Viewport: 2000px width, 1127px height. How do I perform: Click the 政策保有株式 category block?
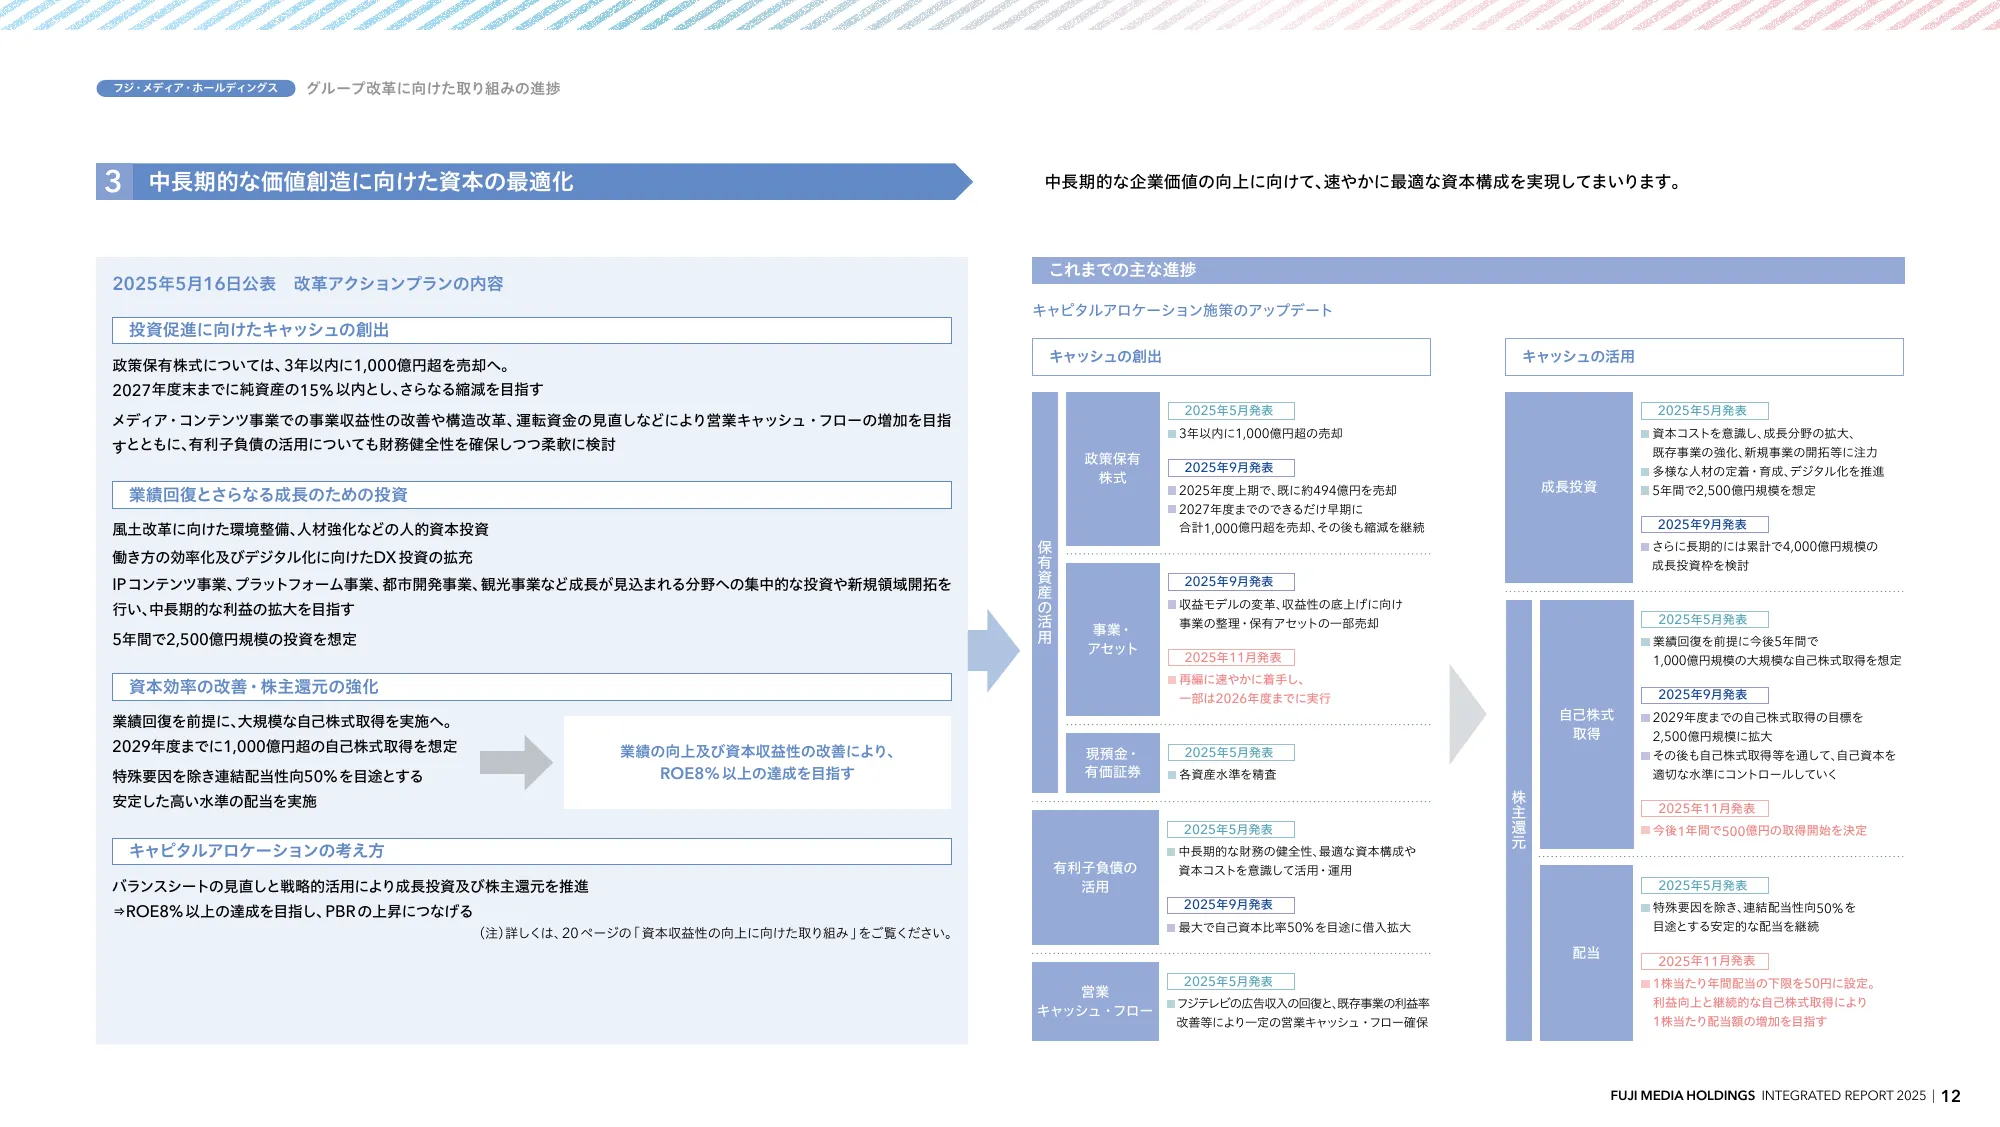(1112, 468)
